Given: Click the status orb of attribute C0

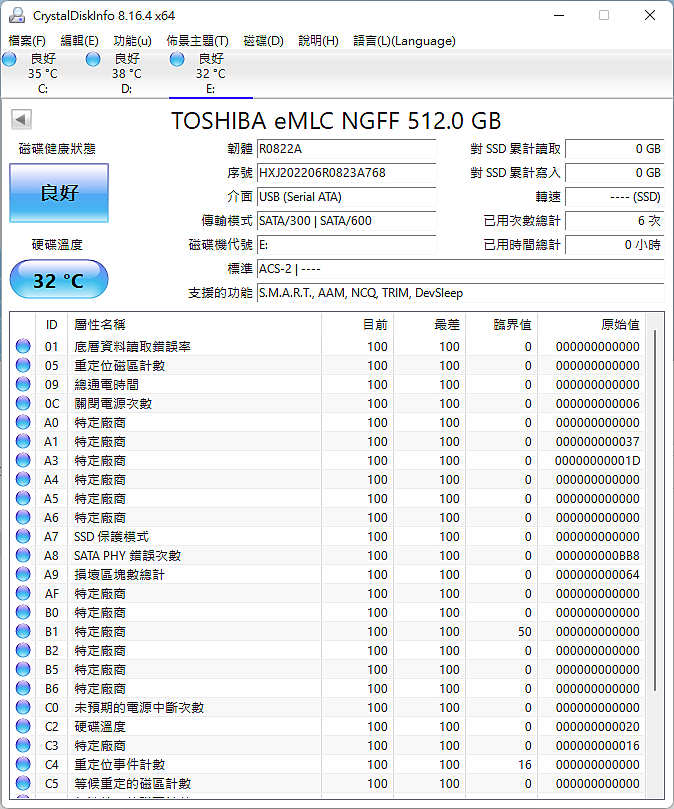Looking at the screenshot, I should pyautogui.click(x=23, y=707).
